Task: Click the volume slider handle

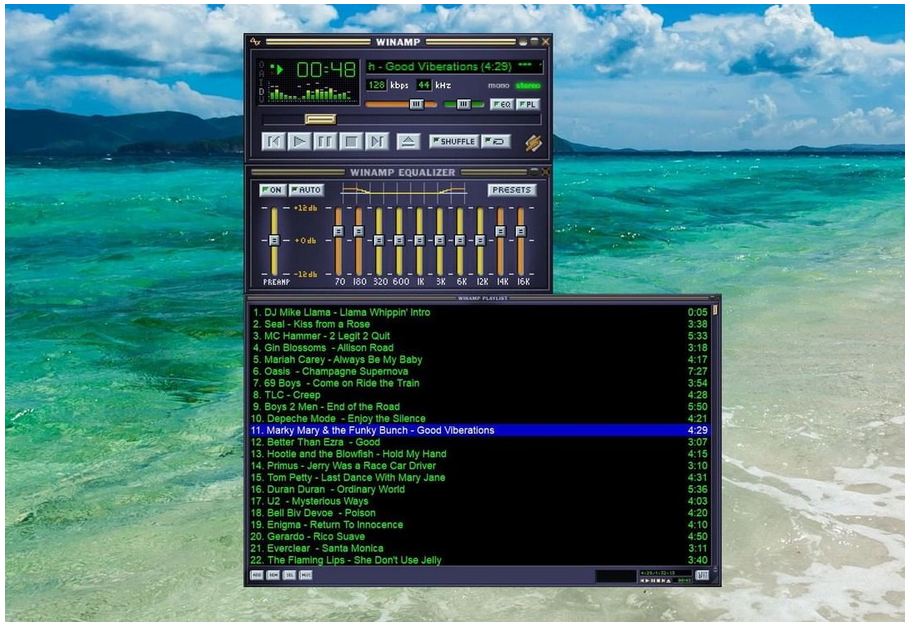Action: point(416,104)
